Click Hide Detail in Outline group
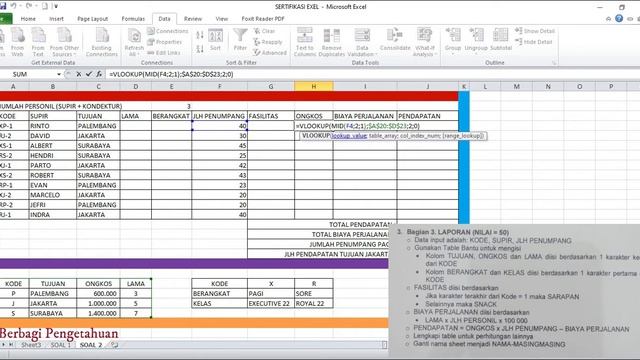Screen dimensions: 640x360 (x=533, y=42)
